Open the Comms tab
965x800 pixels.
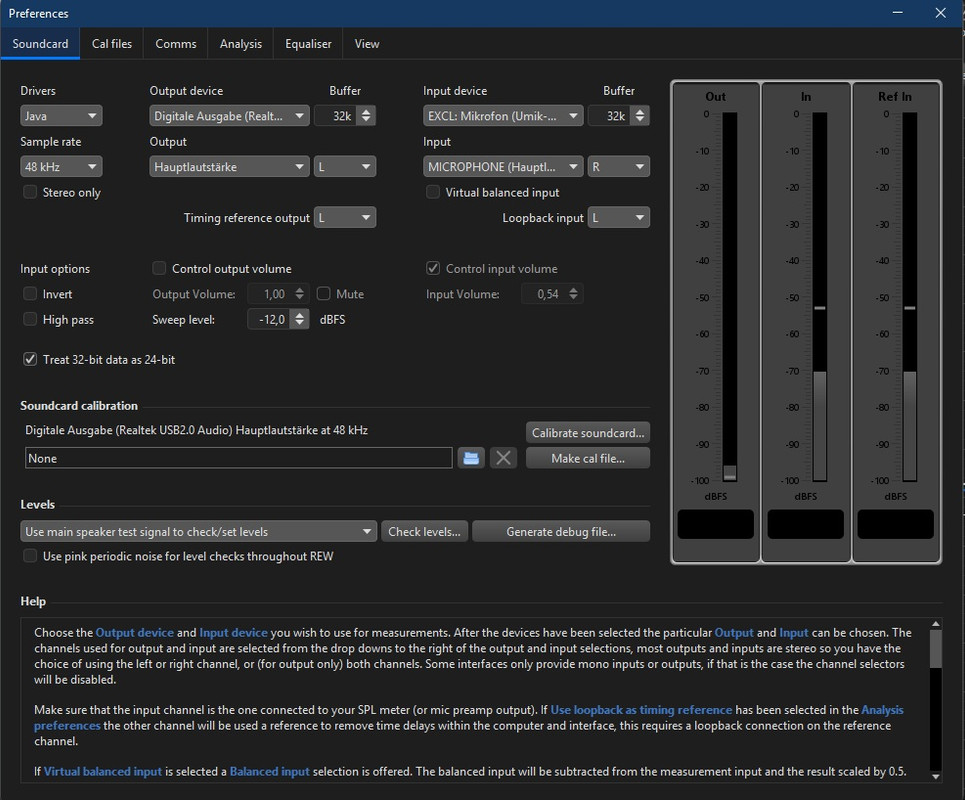coord(175,44)
